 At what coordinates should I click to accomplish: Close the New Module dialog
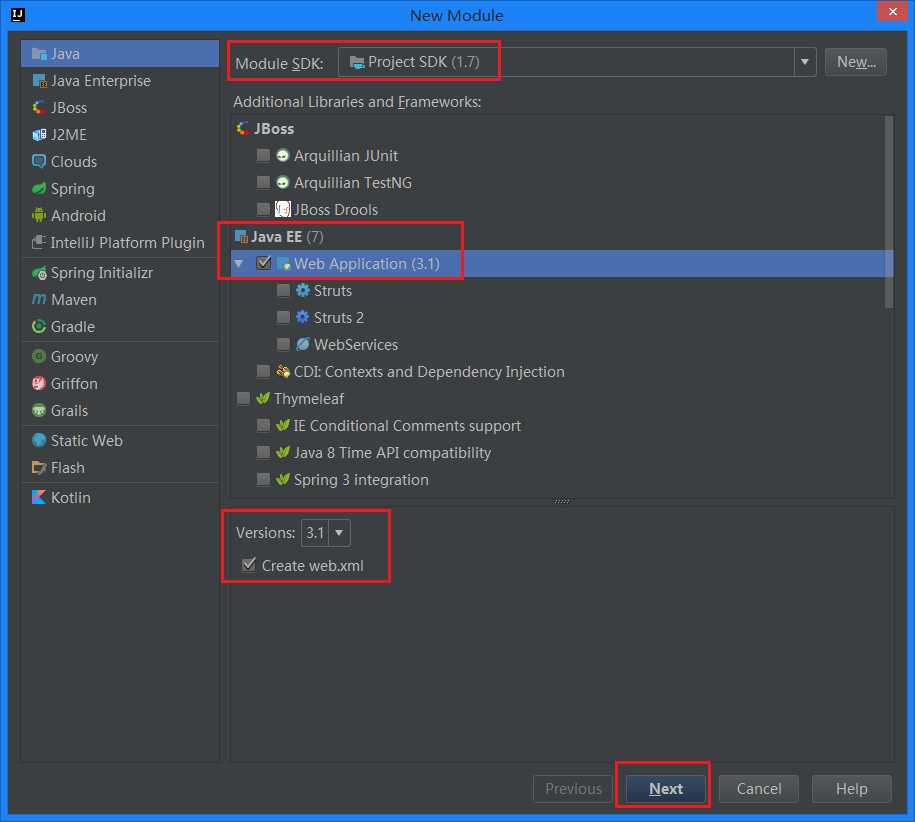(893, 11)
